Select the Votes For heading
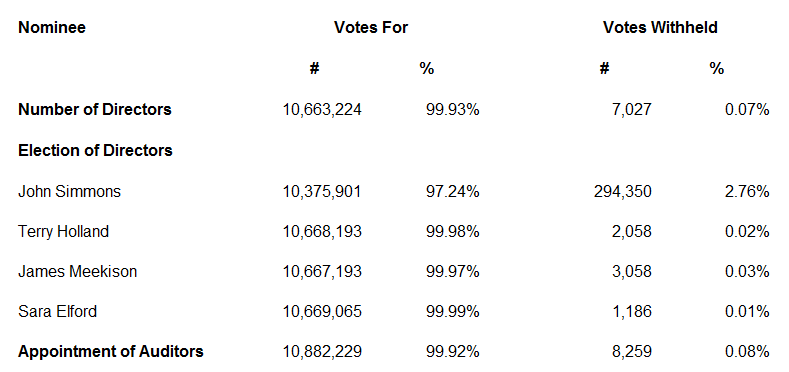 coord(371,27)
